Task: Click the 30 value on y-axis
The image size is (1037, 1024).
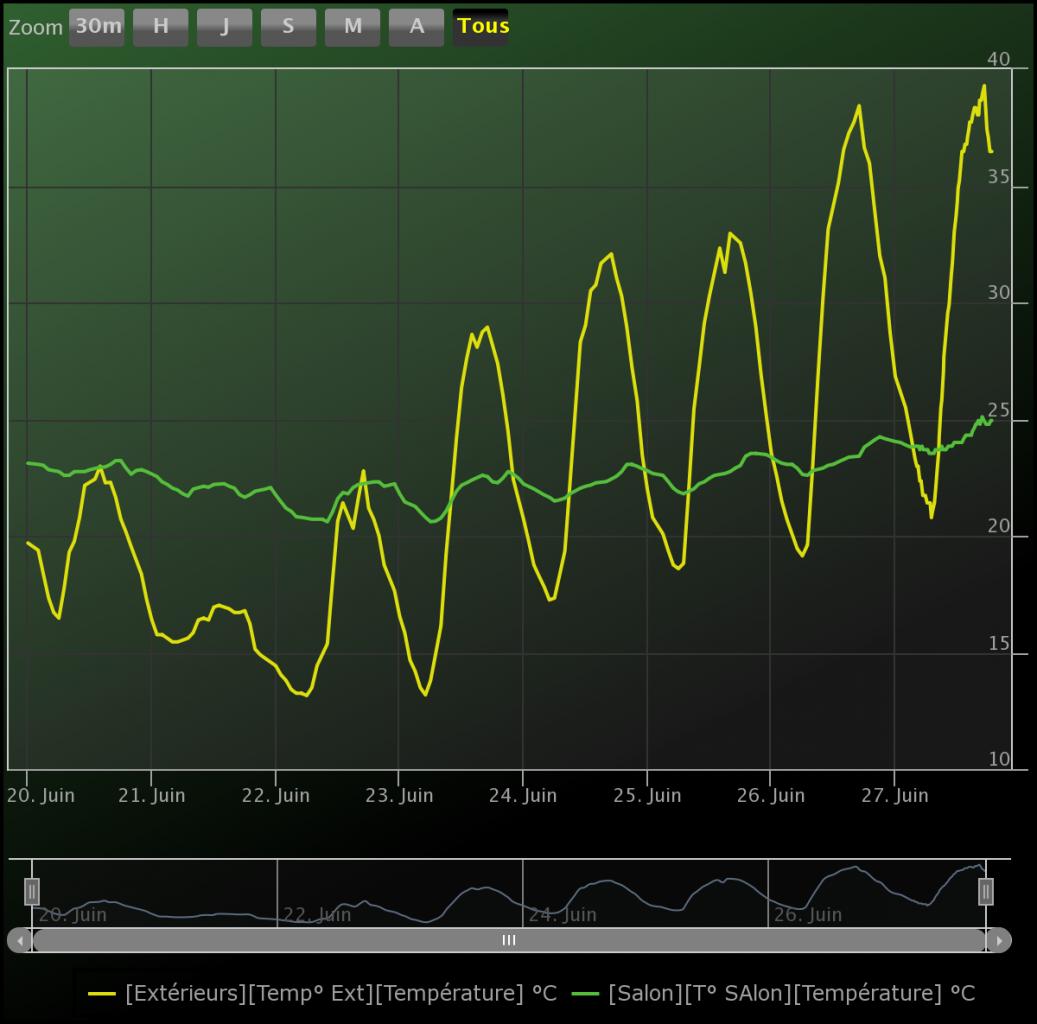Action: tap(999, 293)
